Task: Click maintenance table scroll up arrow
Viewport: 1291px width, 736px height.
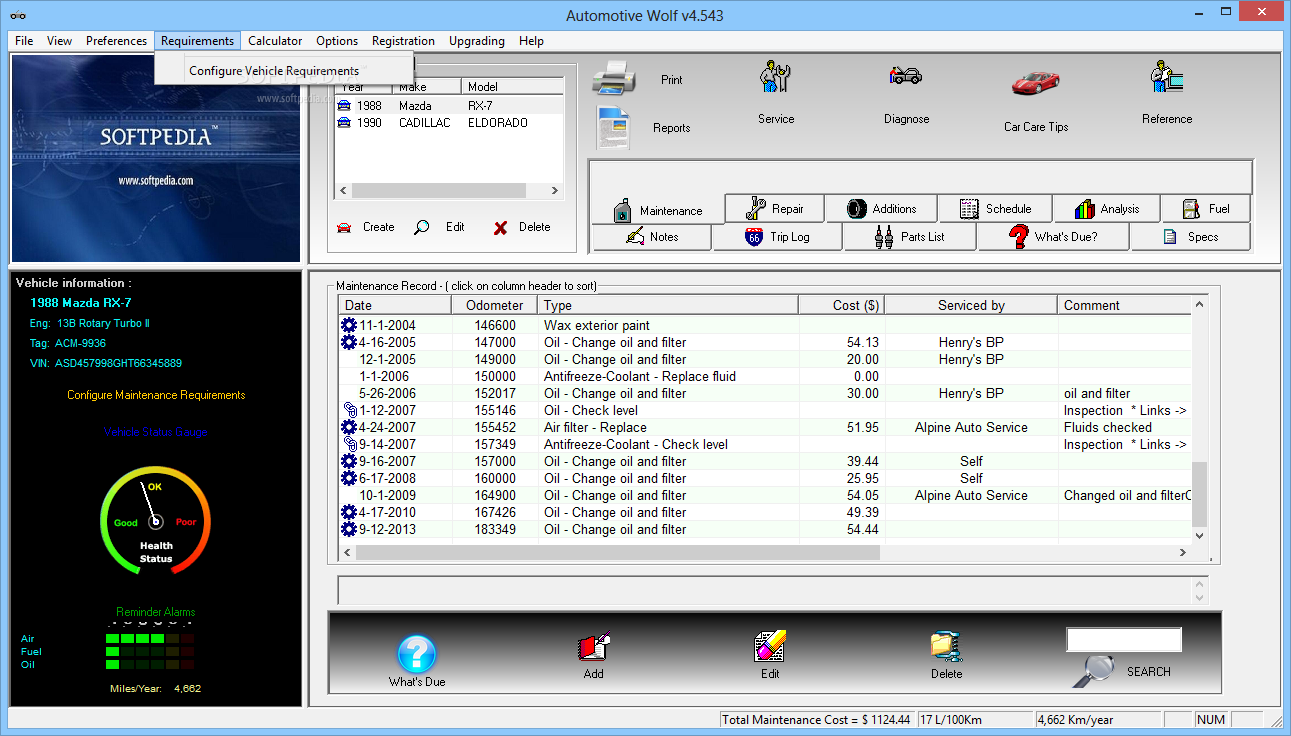Action: (1200, 304)
